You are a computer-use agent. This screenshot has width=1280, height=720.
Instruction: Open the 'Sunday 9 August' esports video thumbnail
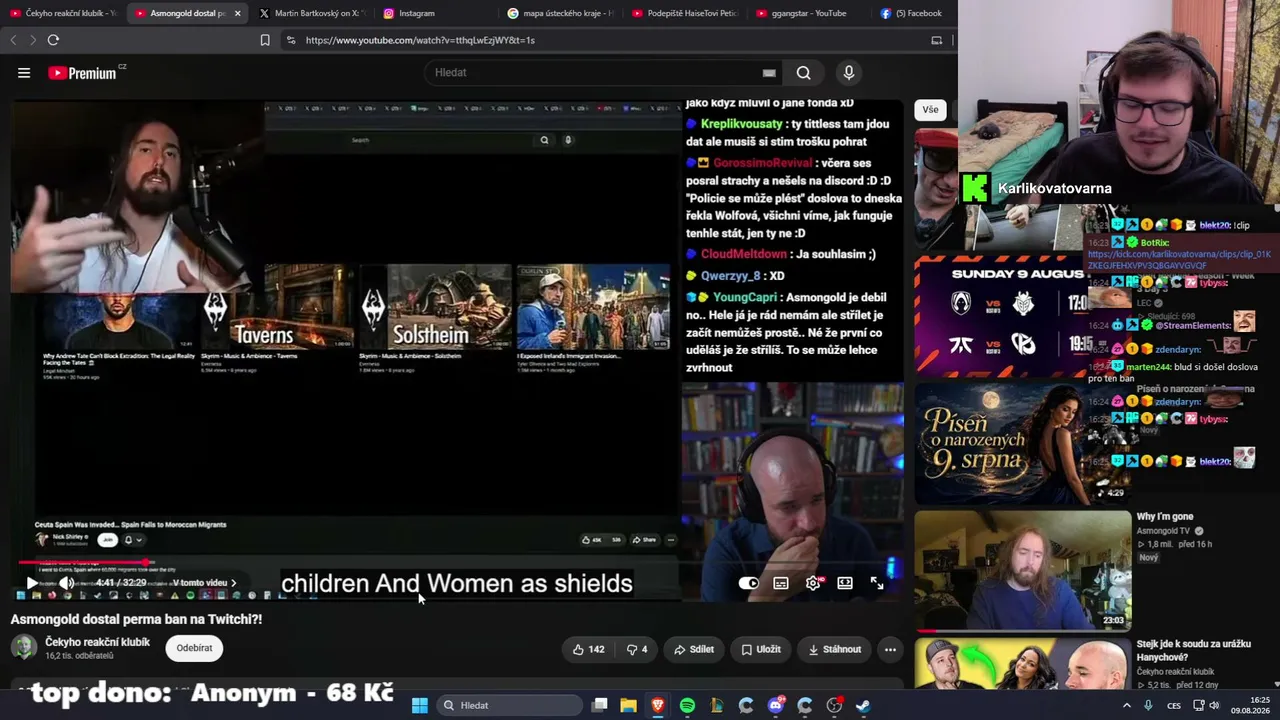(1001, 316)
